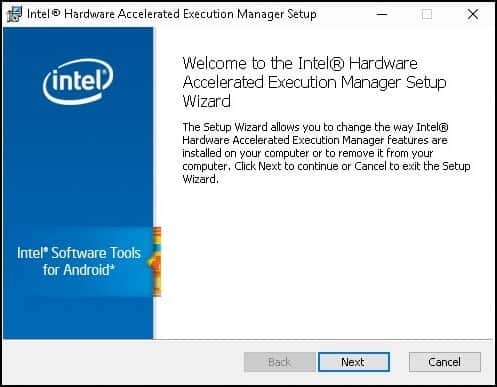Click the word Wizard in the heading

pos(206,101)
